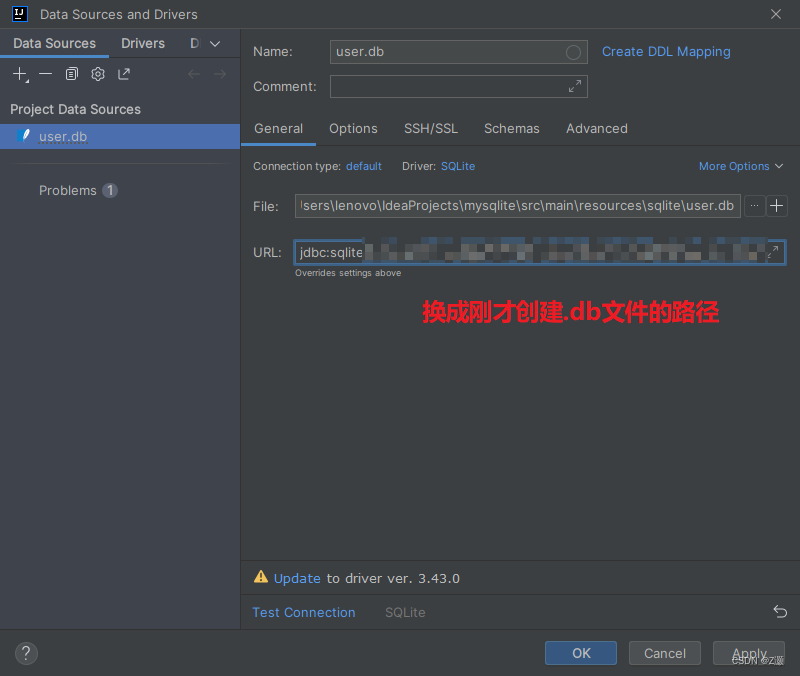Add a new data source with plus icon
Viewport: 800px width, 676px height.
(x=20, y=74)
